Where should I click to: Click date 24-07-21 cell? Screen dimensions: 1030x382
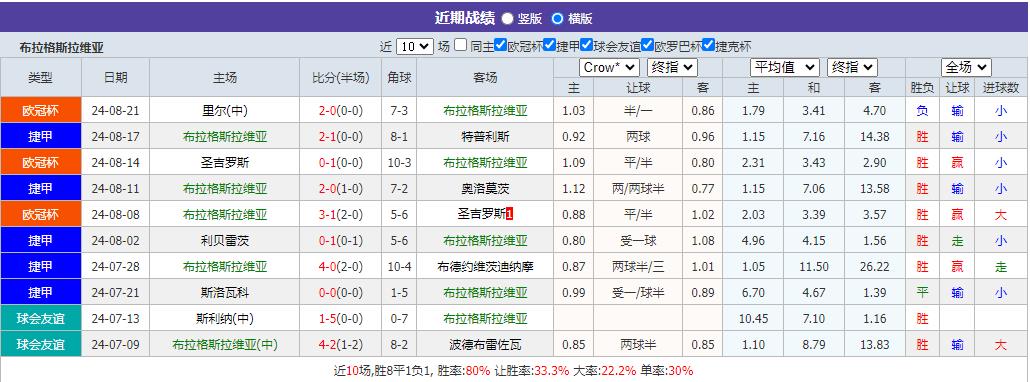[x=116, y=293]
